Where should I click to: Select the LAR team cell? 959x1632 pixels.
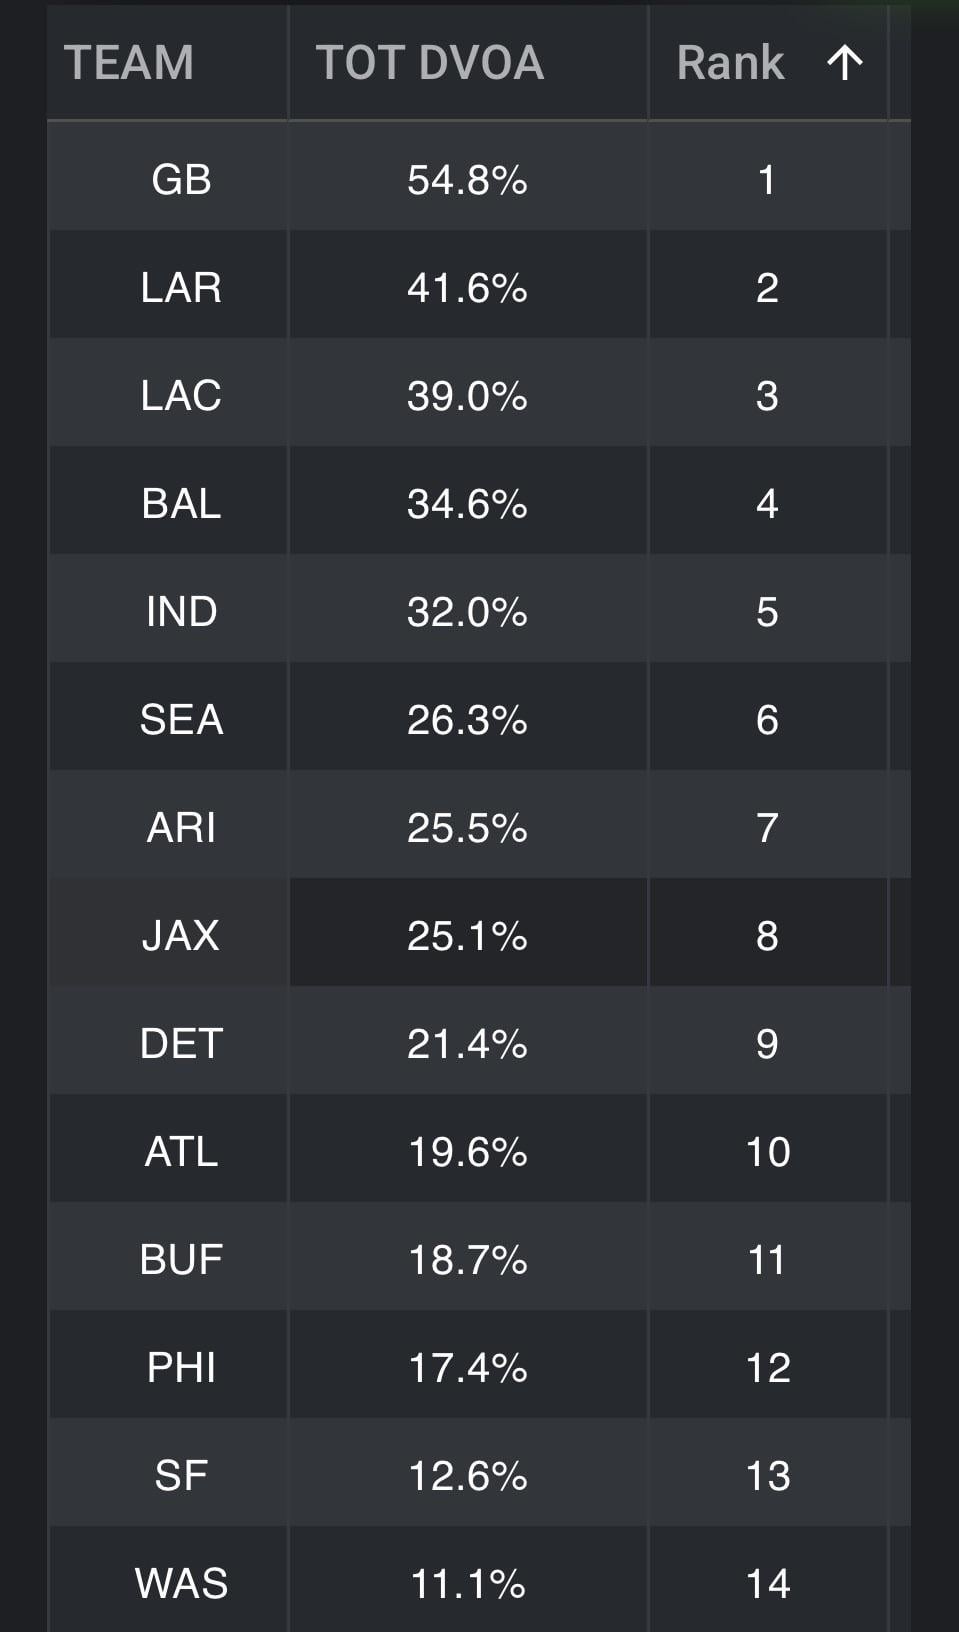(181, 288)
